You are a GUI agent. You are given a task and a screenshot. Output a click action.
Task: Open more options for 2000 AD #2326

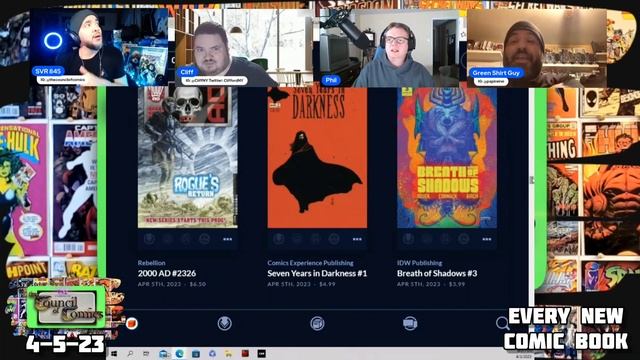point(227,239)
